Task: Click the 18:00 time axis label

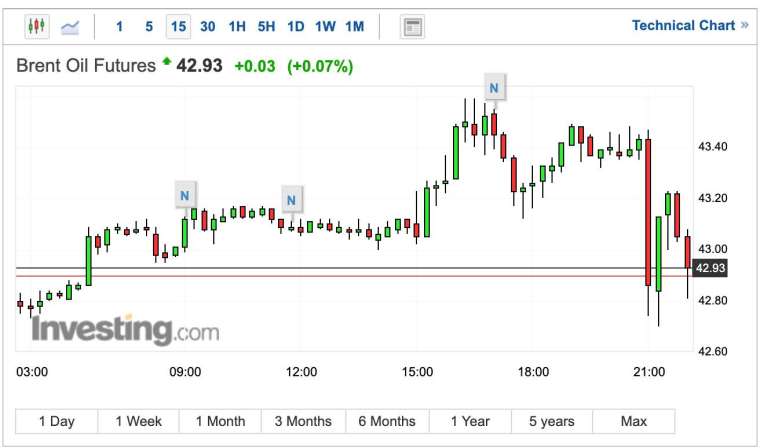Action: (533, 372)
